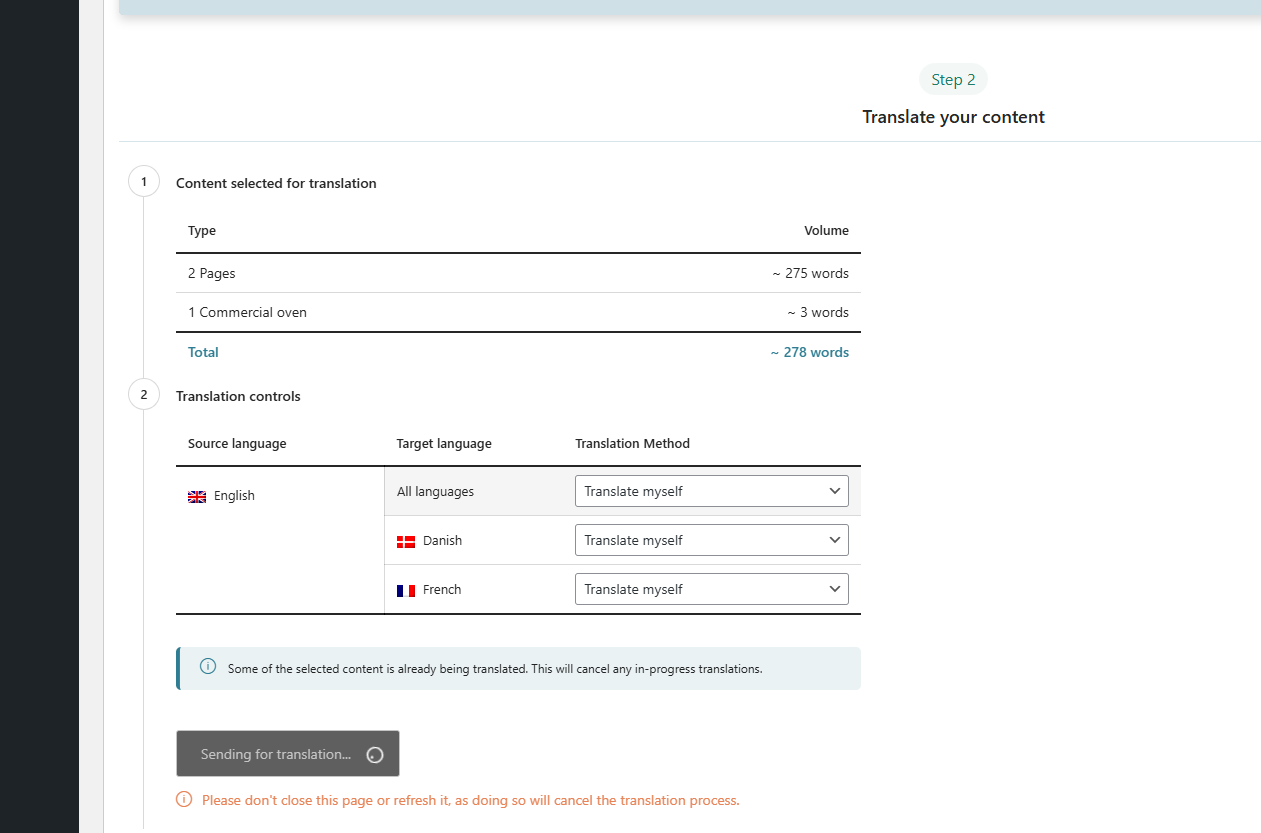This screenshot has width=1261, height=833.
Task: Click the "Translate your content" heading
Action: pos(953,117)
